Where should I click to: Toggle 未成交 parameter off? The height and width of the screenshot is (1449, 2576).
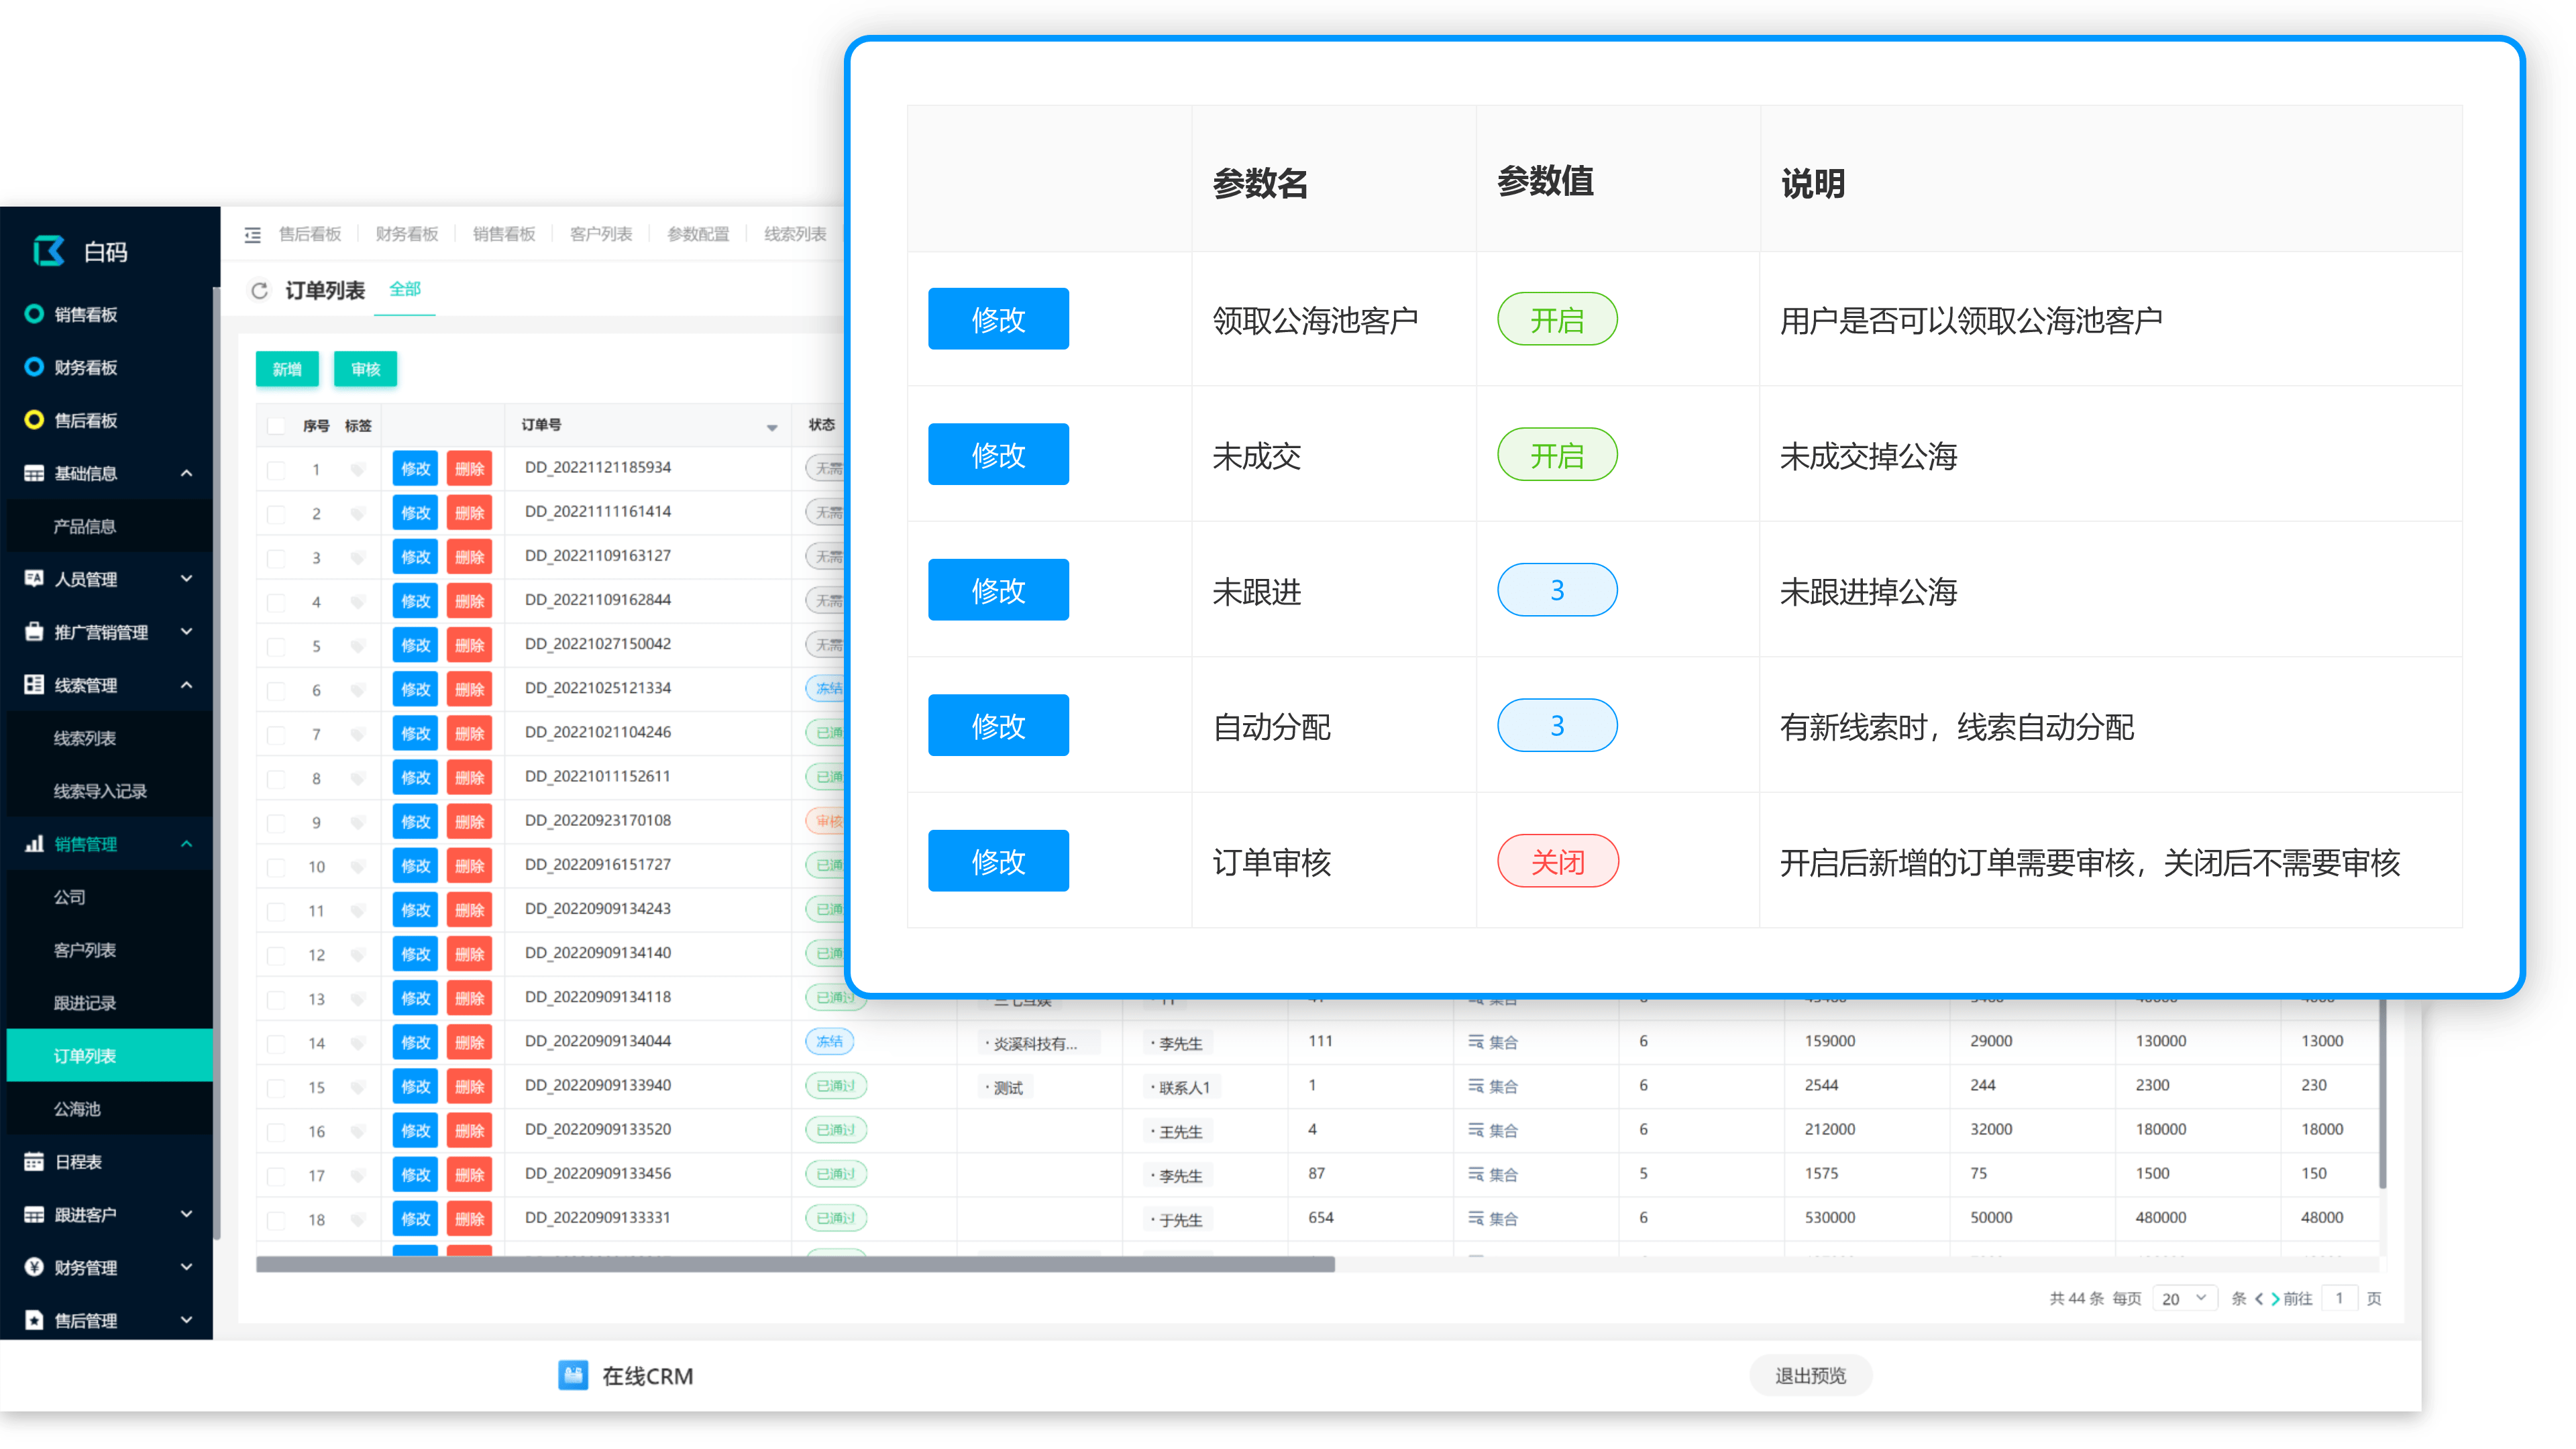1555,455
